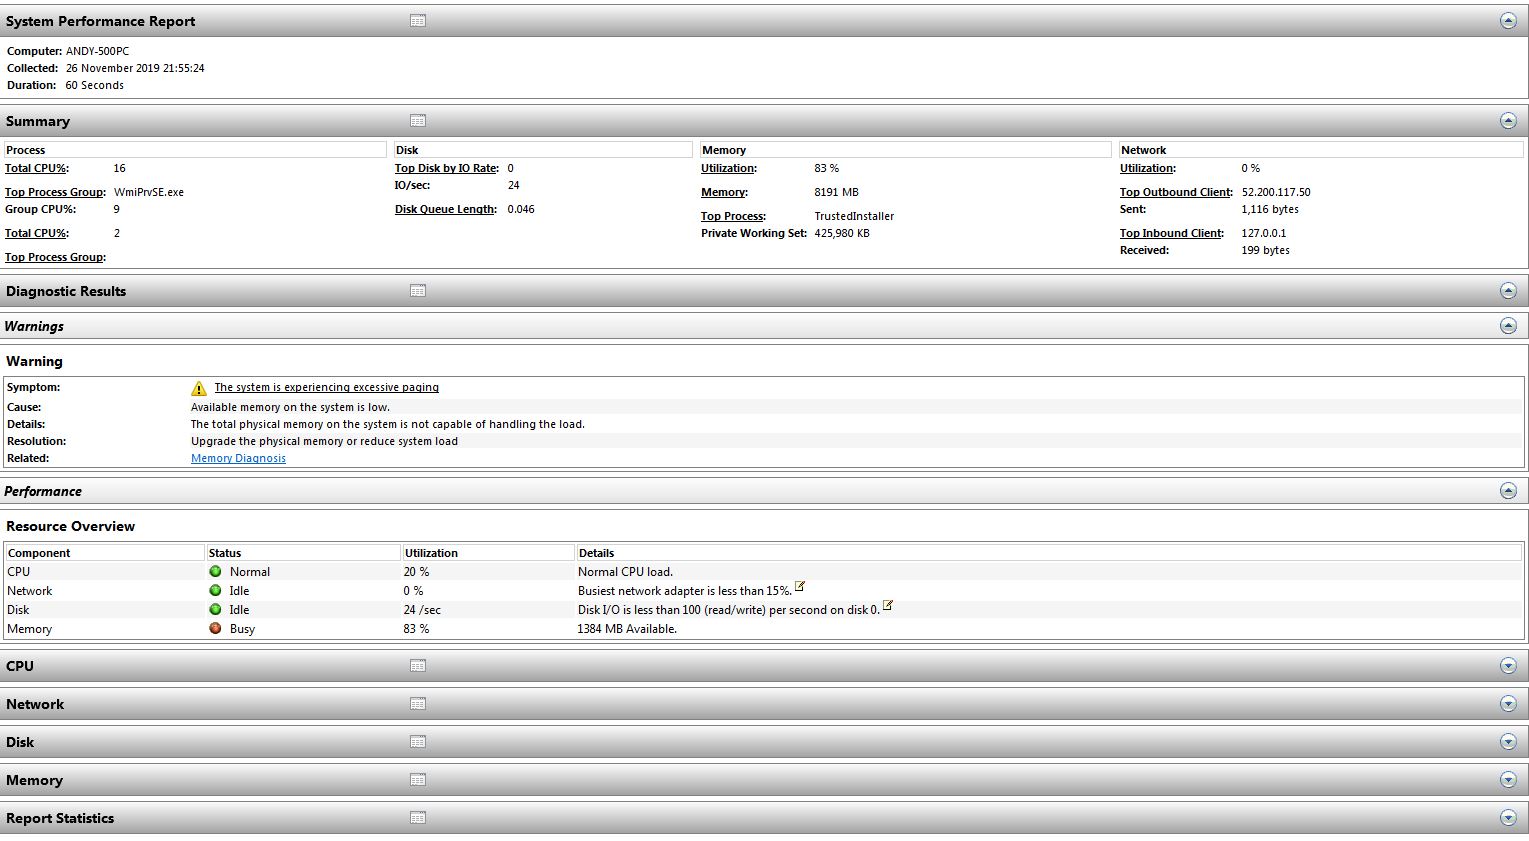Click the note icon beside Disk I/O details

tap(888, 606)
